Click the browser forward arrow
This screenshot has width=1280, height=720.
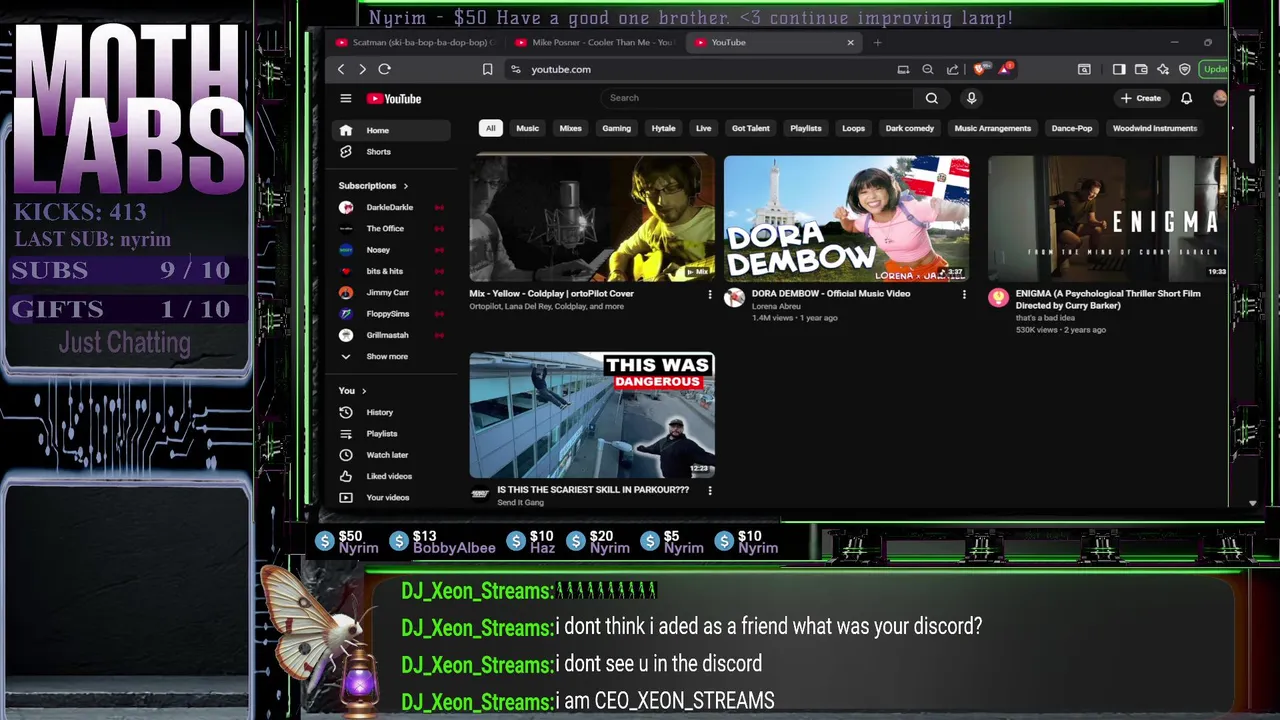(362, 69)
